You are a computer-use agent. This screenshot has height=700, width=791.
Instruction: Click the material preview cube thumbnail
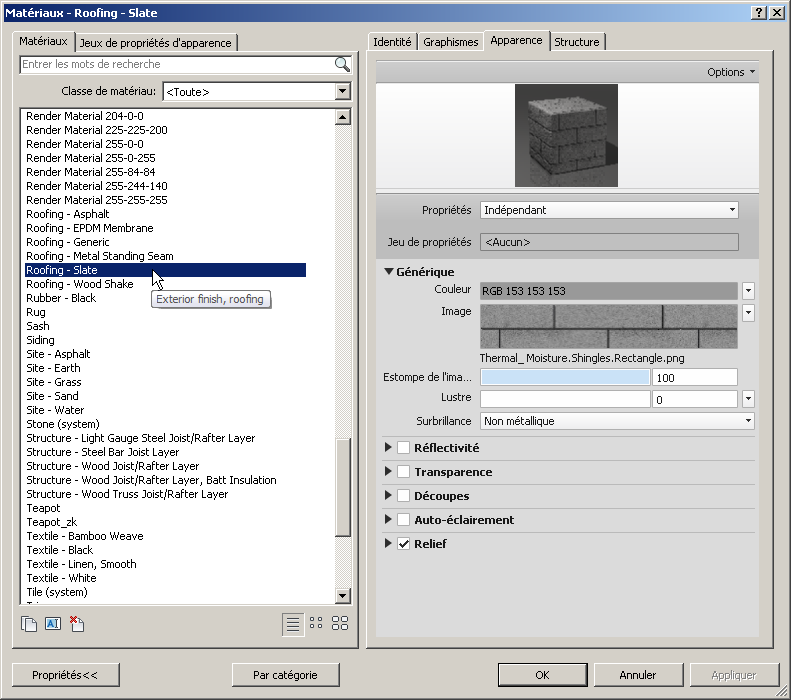566,135
